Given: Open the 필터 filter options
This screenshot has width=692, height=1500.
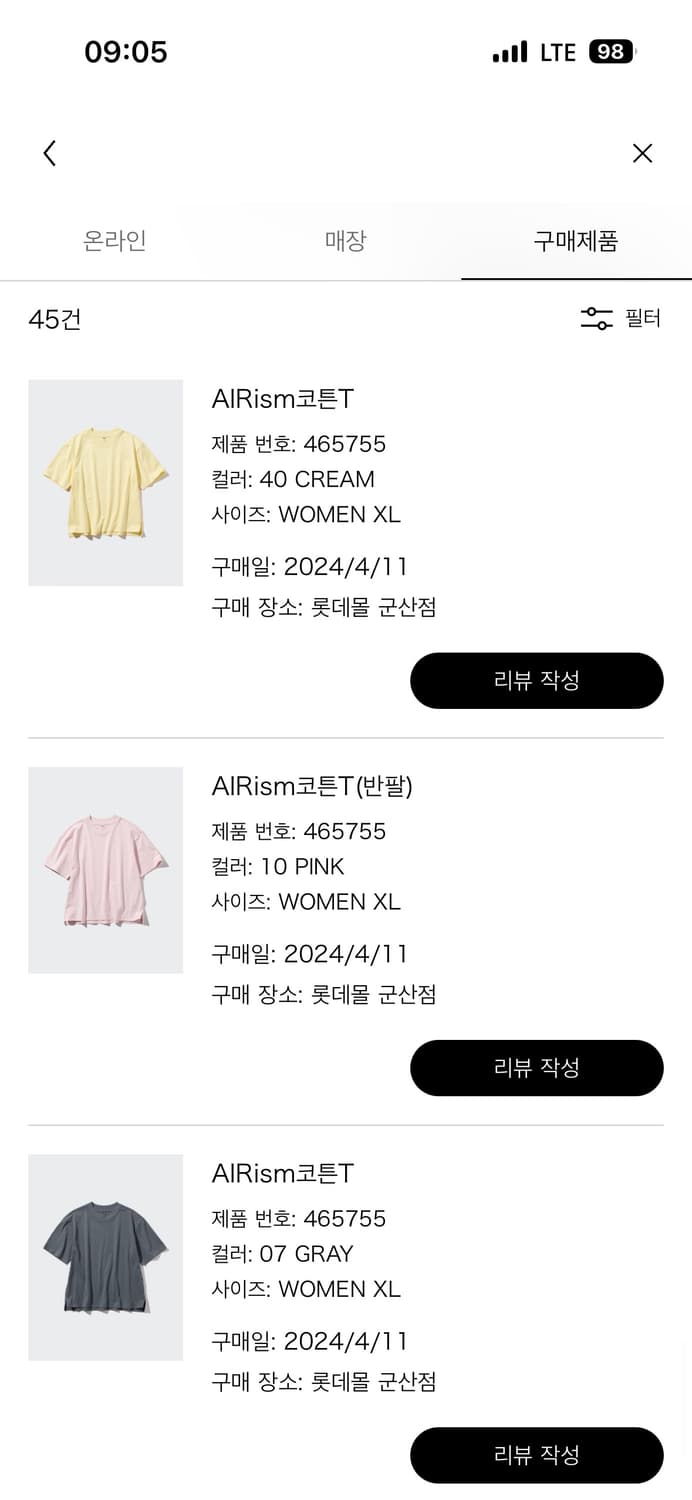Looking at the screenshot, I should click(x=643, y=319).
